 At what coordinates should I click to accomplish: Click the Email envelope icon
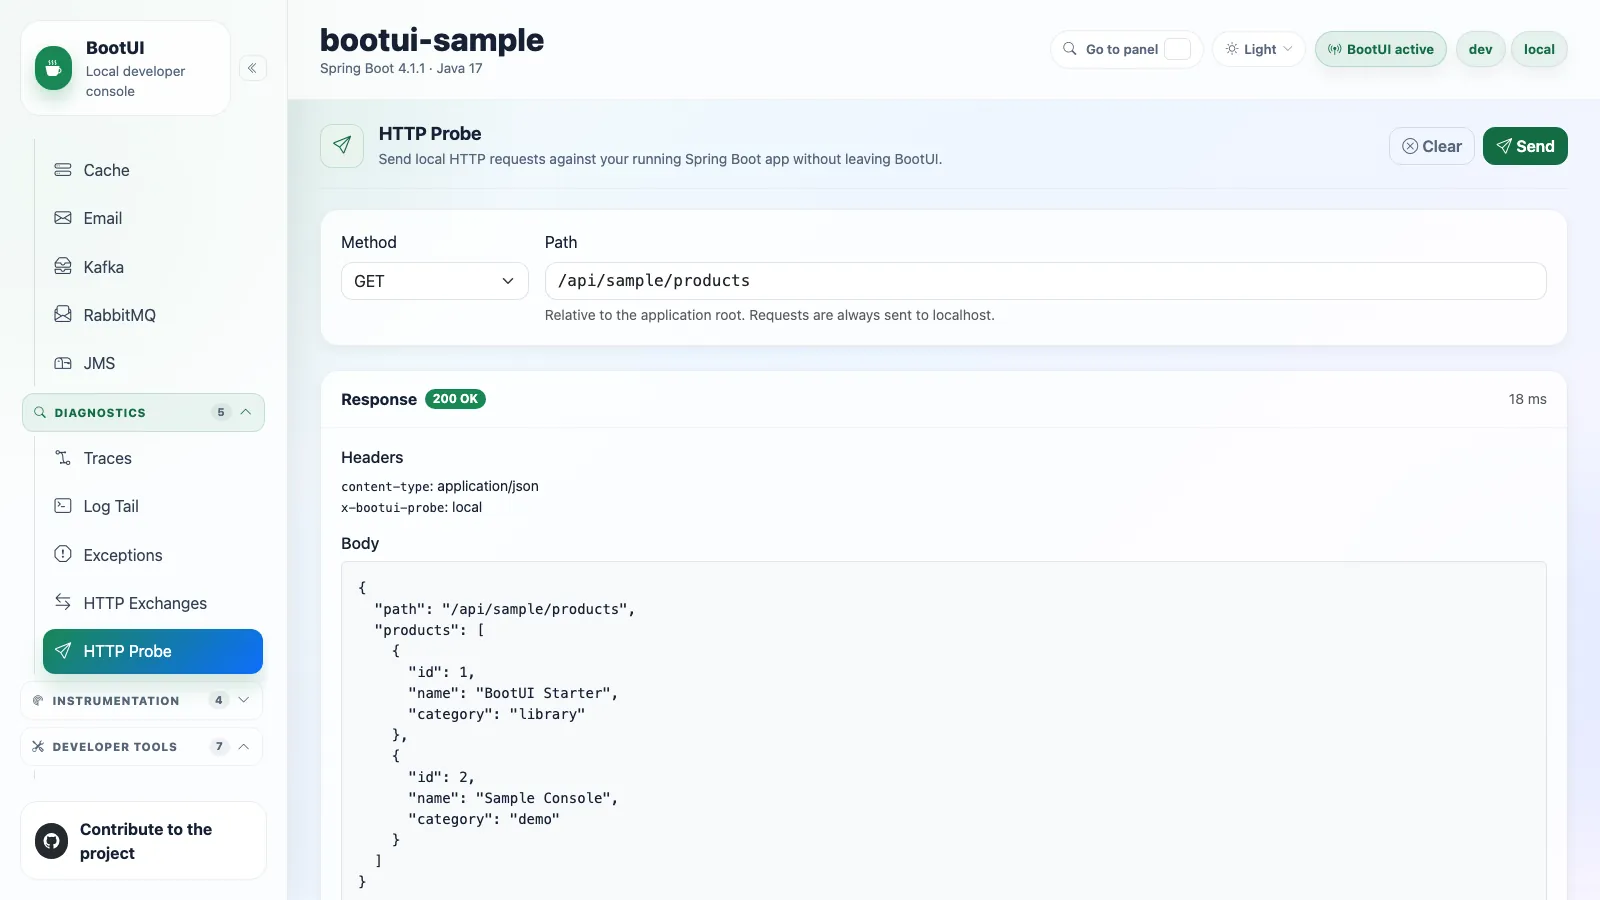click(63, 218)
